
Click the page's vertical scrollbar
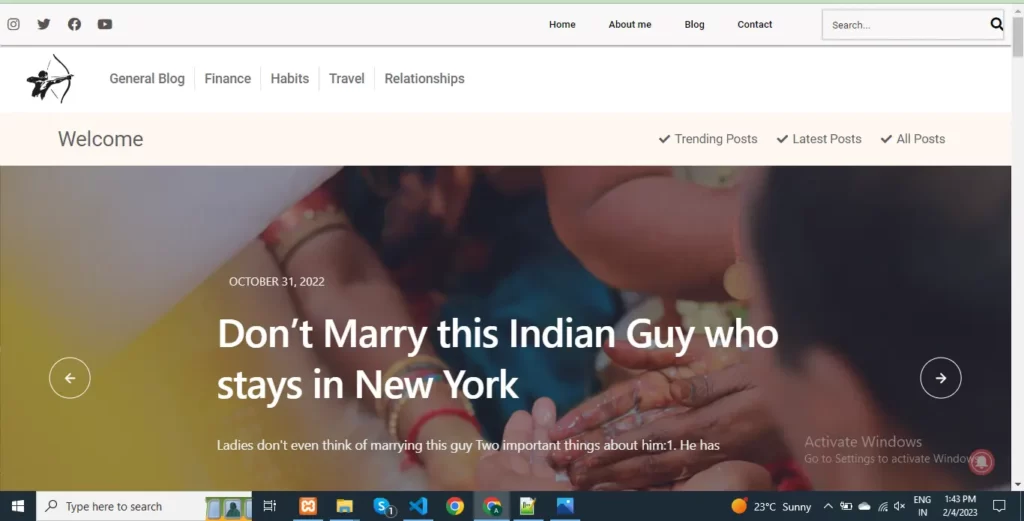[1017, 250]
